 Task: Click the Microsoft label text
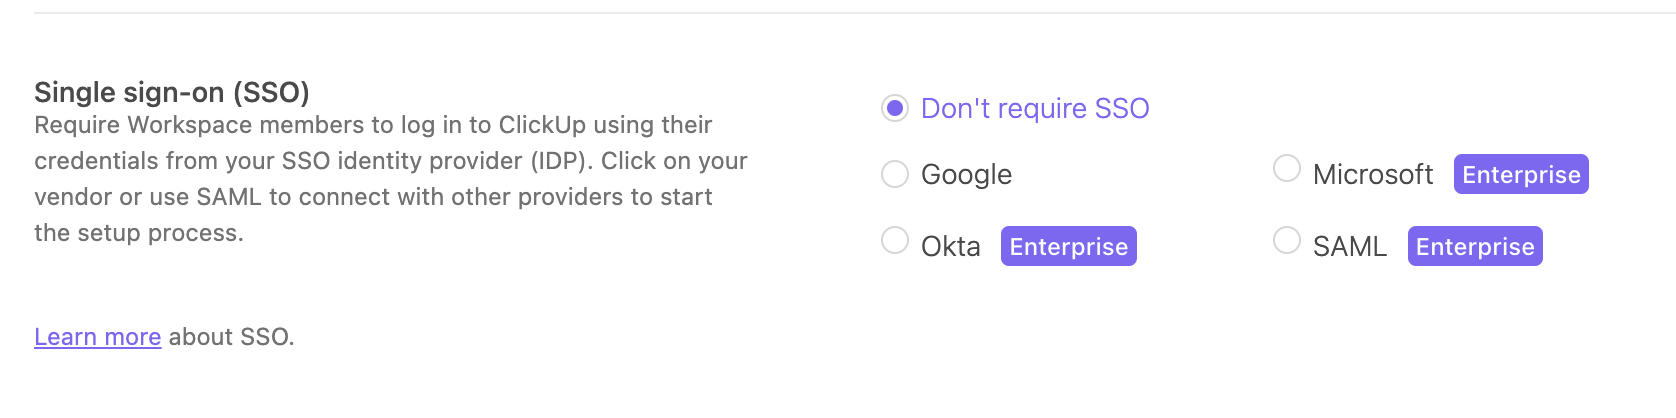(x=1373, y=174)
